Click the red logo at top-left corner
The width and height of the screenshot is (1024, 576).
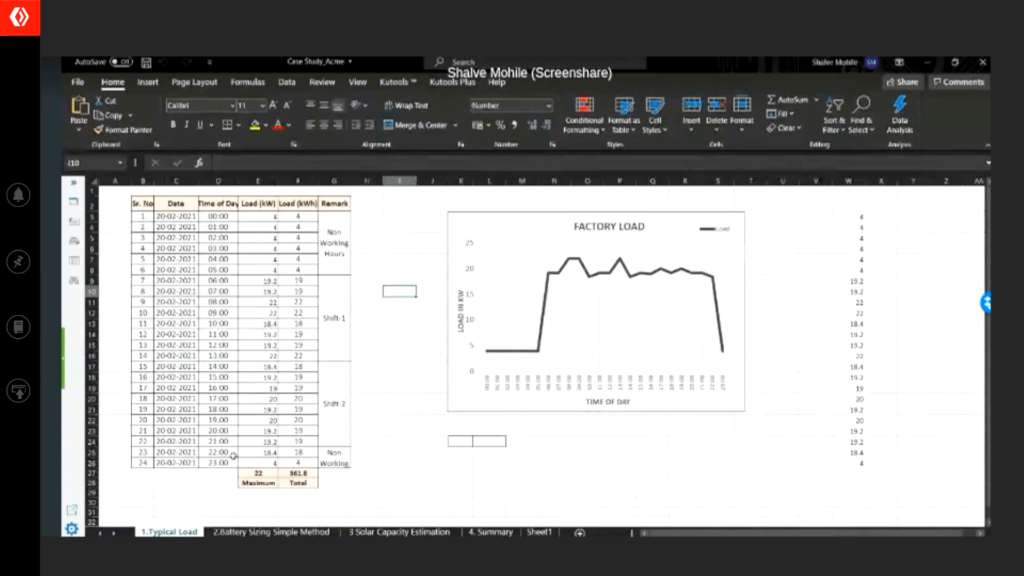(20, 18)
